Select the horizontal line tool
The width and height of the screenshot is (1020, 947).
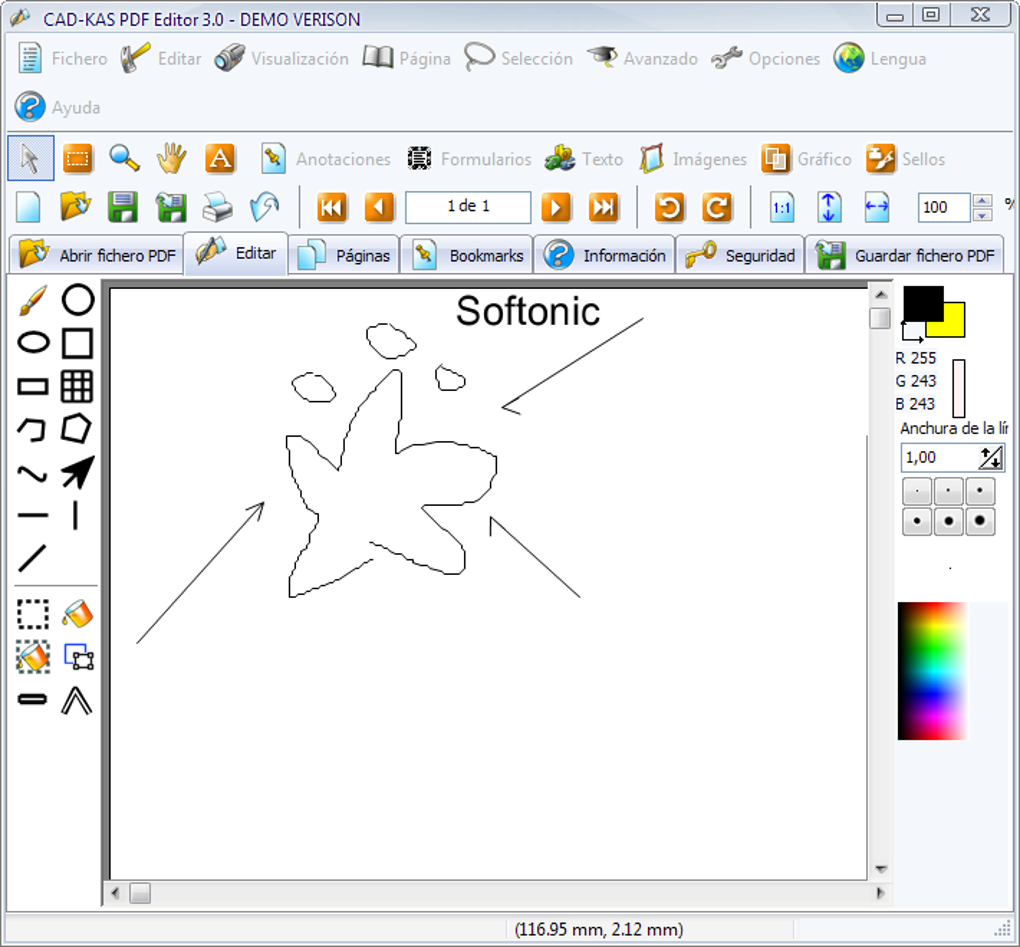click(x=33, y=515)
